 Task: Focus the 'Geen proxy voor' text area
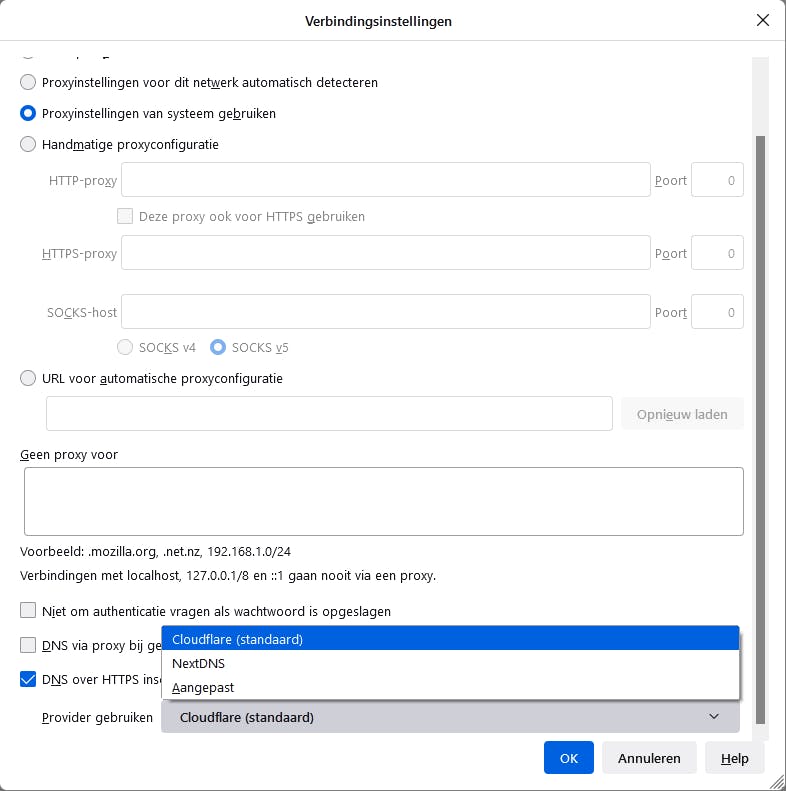coord(383,501)
